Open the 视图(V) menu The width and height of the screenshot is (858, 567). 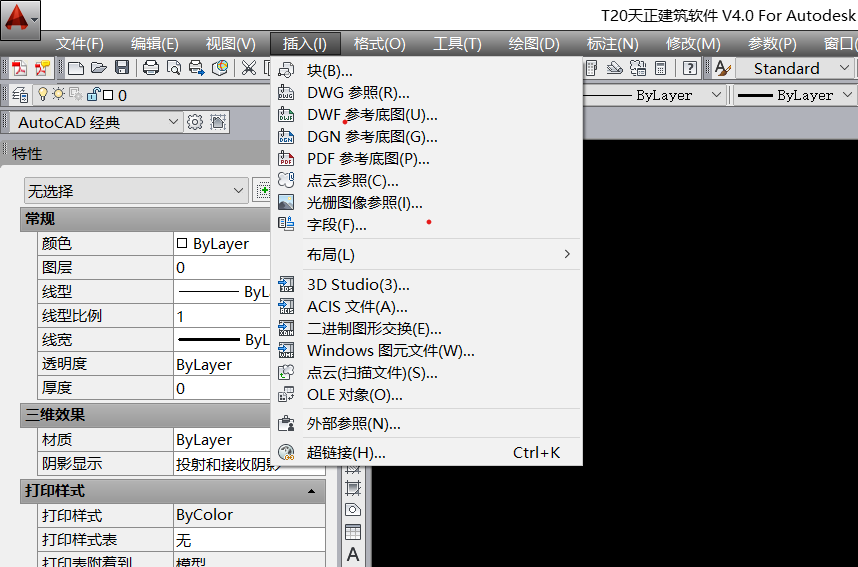[x=230, y=44]
